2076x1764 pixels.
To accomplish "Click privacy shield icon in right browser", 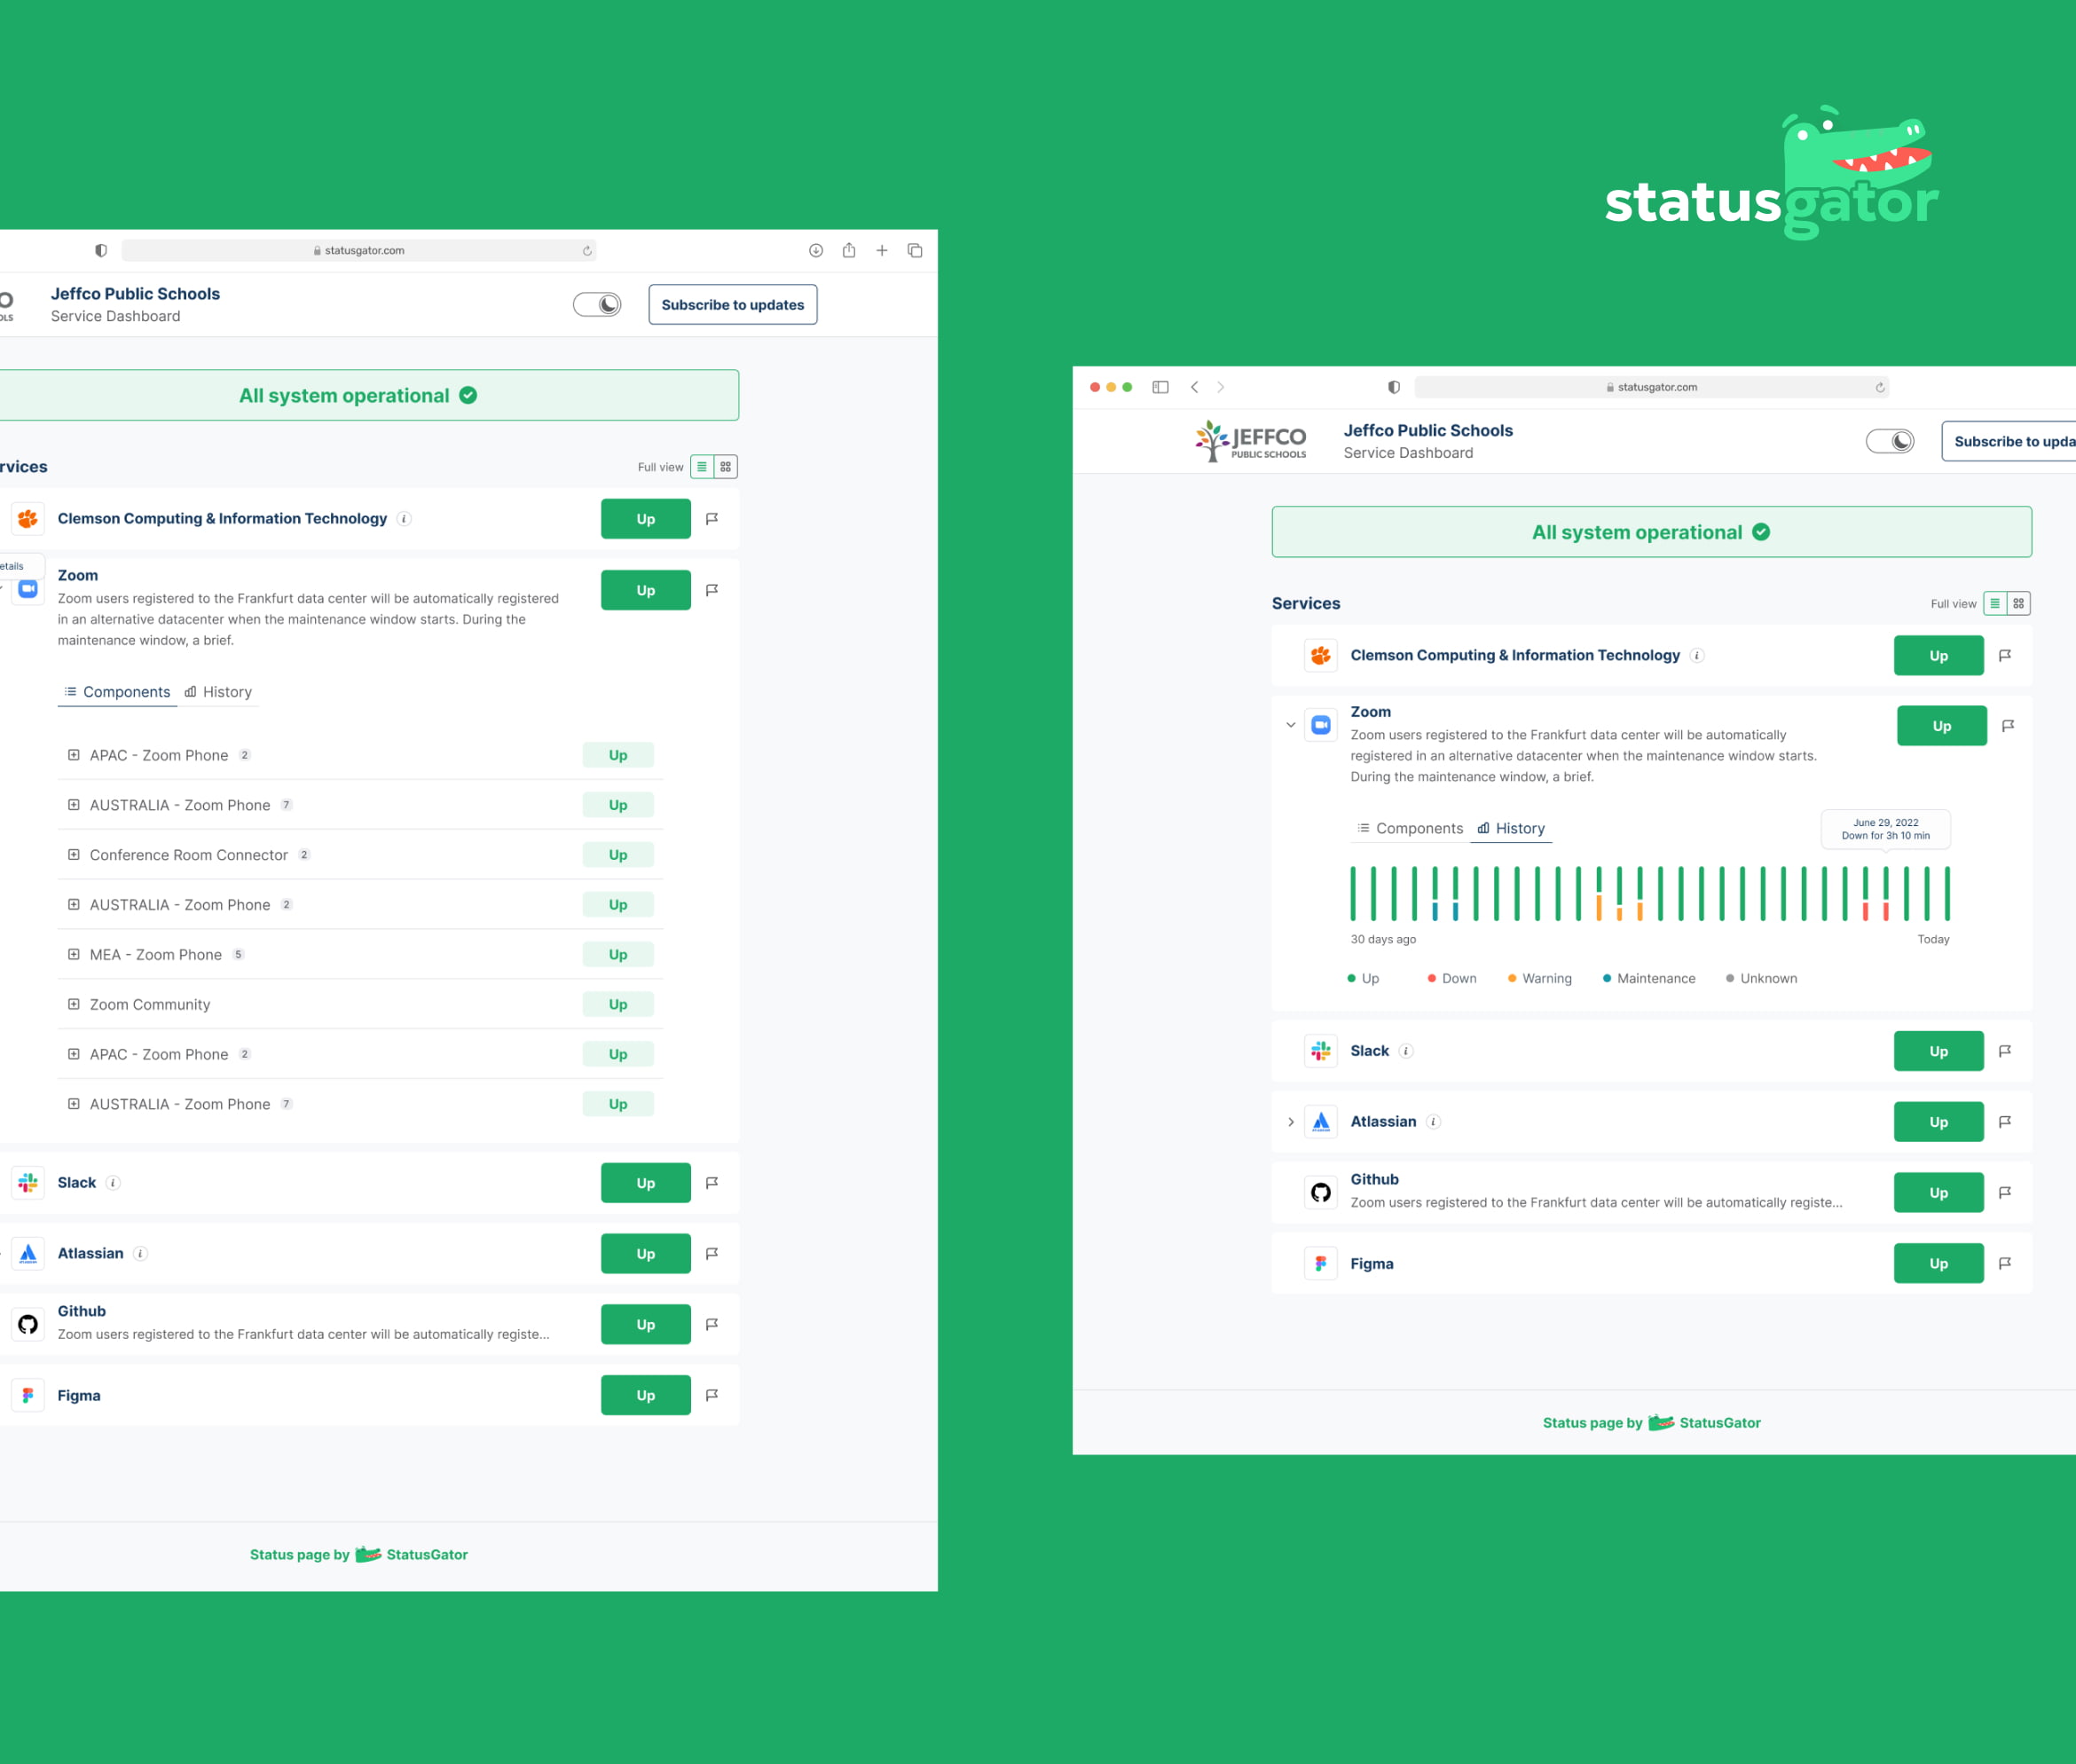I will tap(1394, 387).
